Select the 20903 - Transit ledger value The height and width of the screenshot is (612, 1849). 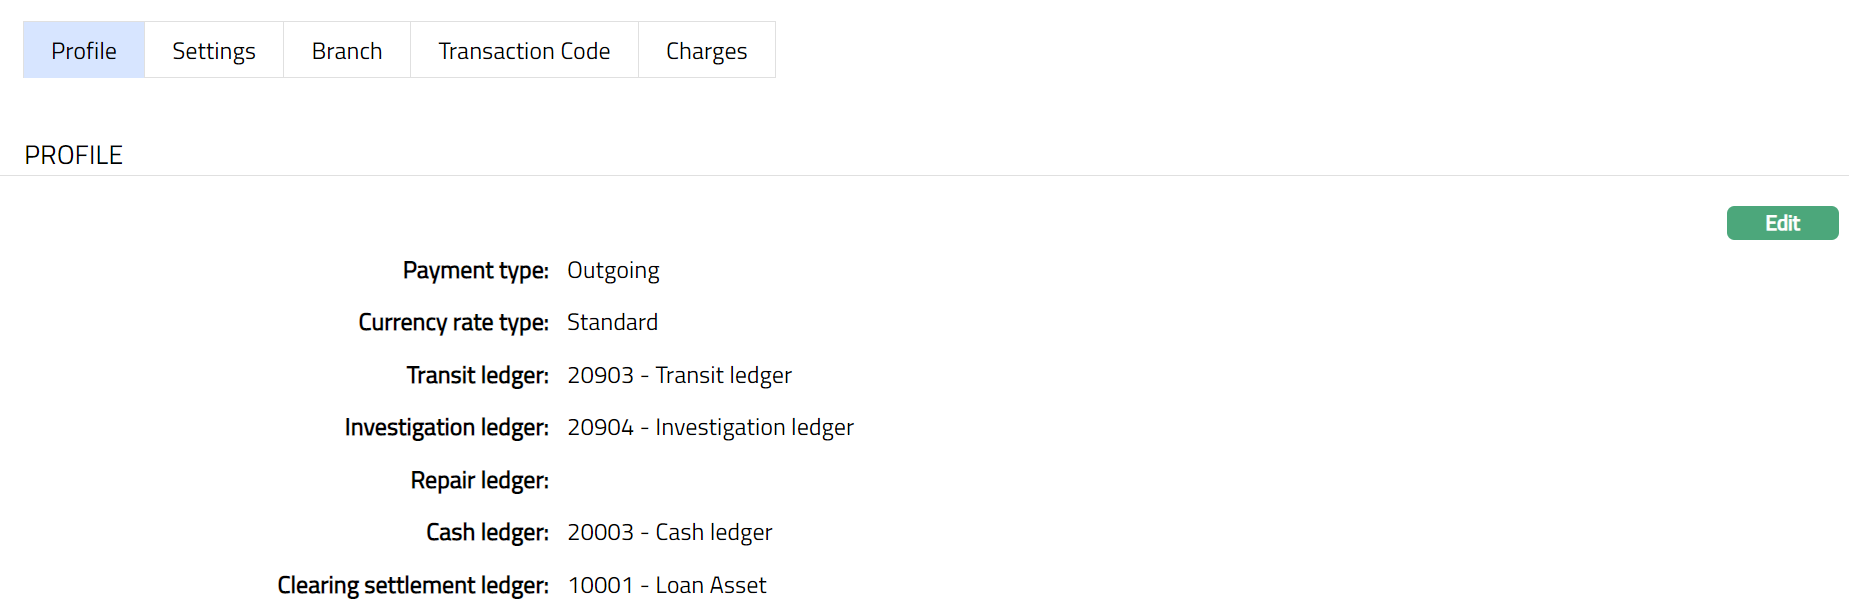click(679, 375)
